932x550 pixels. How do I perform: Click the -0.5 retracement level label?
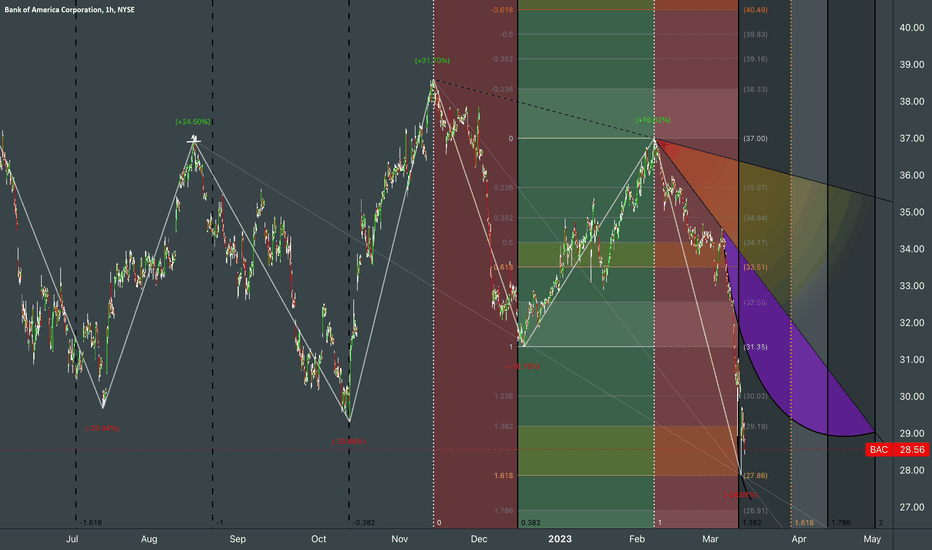[x=506, y=34]
